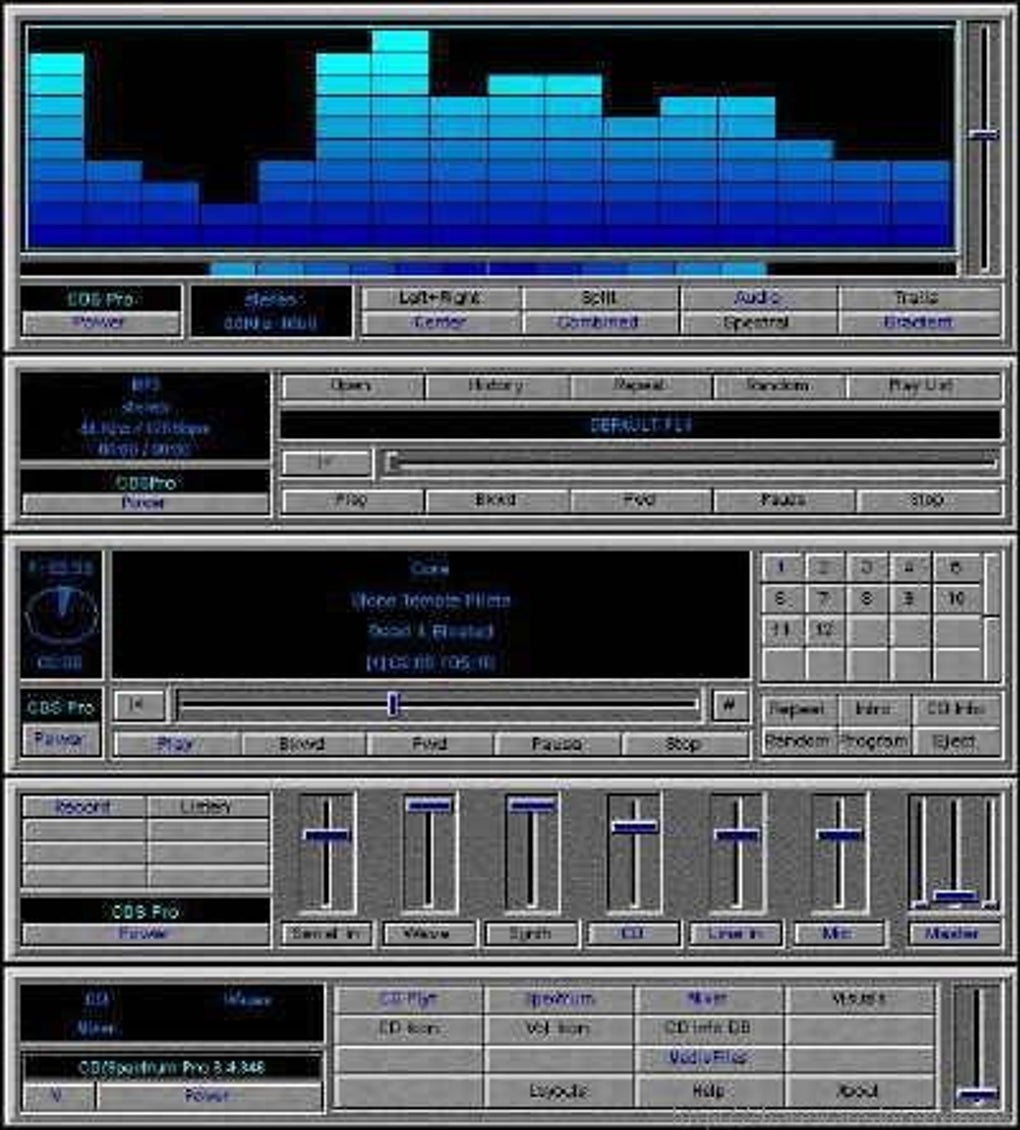The width and height of the screenshot is (1020, 1130).
Task: Toggle Intro mode in the CD player
Action: 874,709
